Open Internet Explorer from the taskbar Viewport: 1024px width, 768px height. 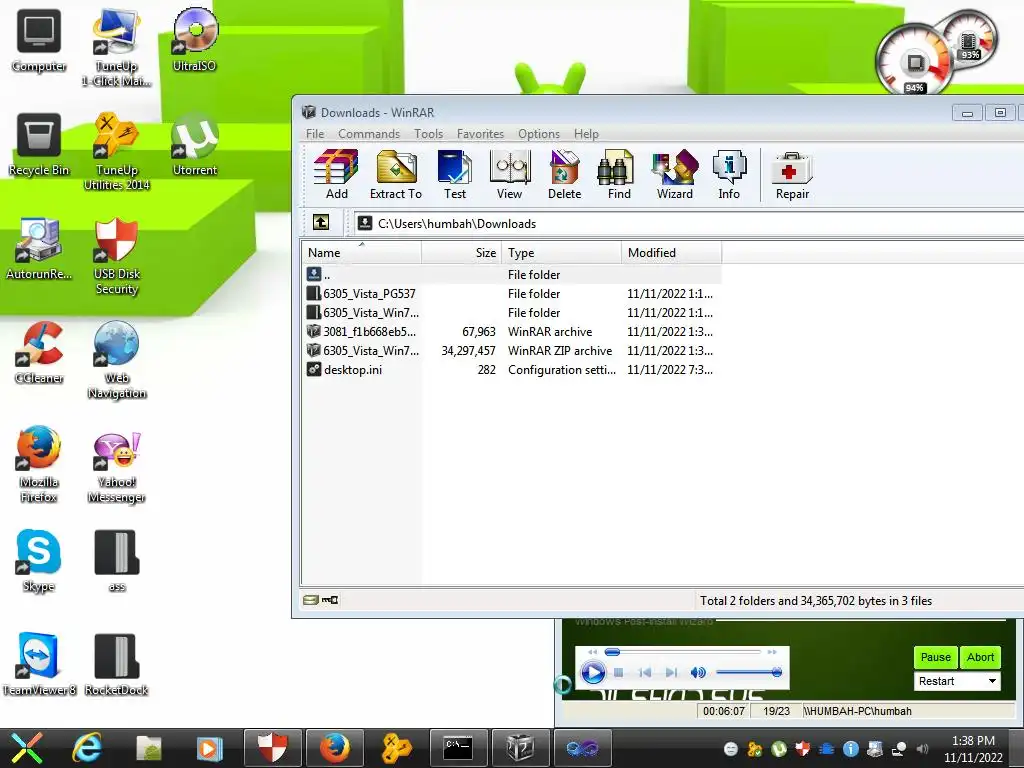87,748
